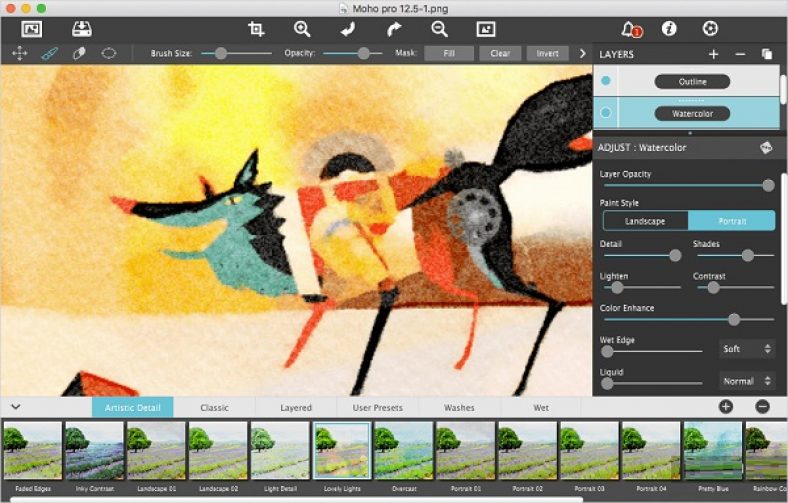The image size is (788, 503).
Task: Zoom out with the magnifier minus
Action: pos(440,29)
